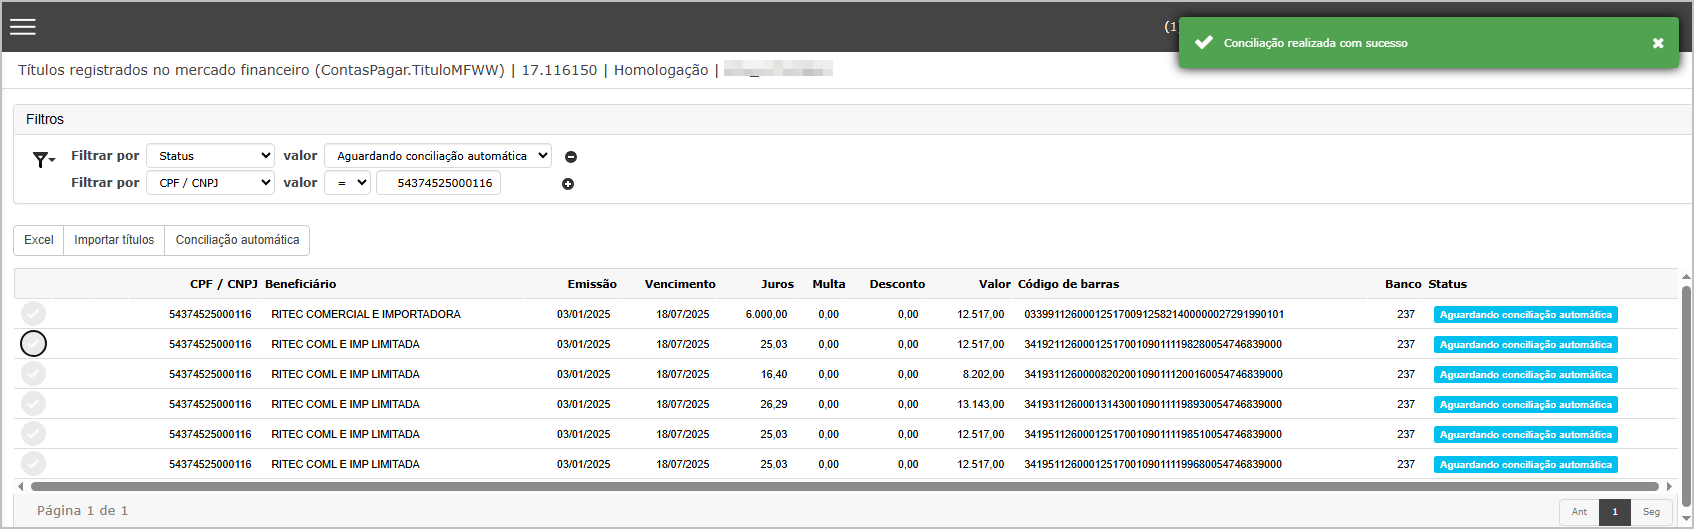
Task: Click the Seg pagination button
Action: click(x=1651, y=511)
